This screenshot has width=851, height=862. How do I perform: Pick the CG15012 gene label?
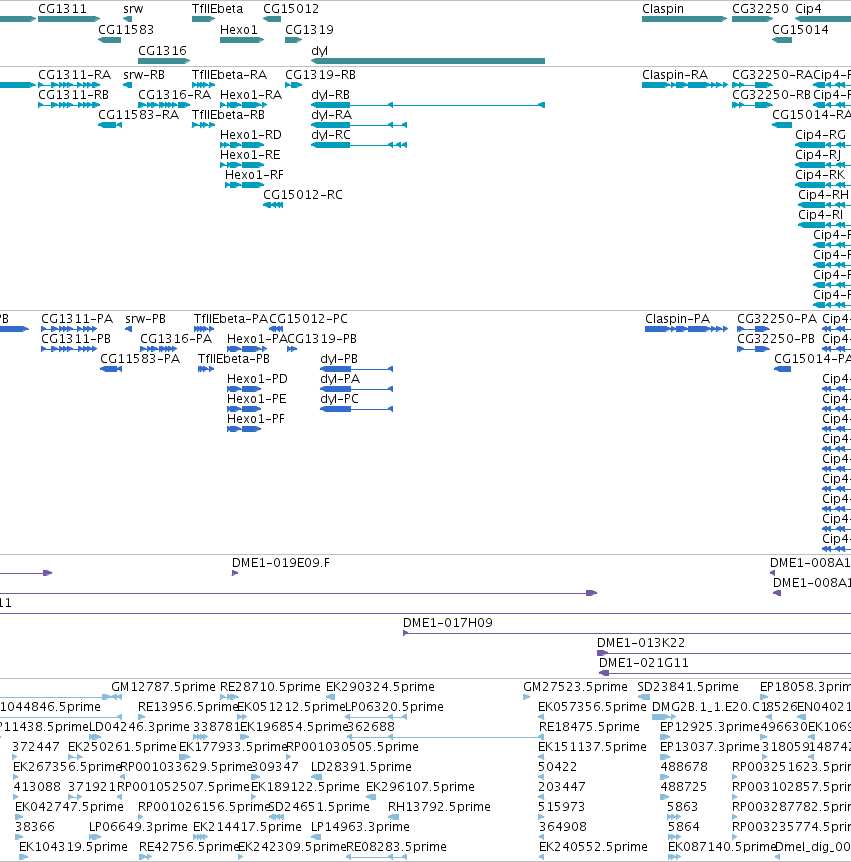click(291, 9)
